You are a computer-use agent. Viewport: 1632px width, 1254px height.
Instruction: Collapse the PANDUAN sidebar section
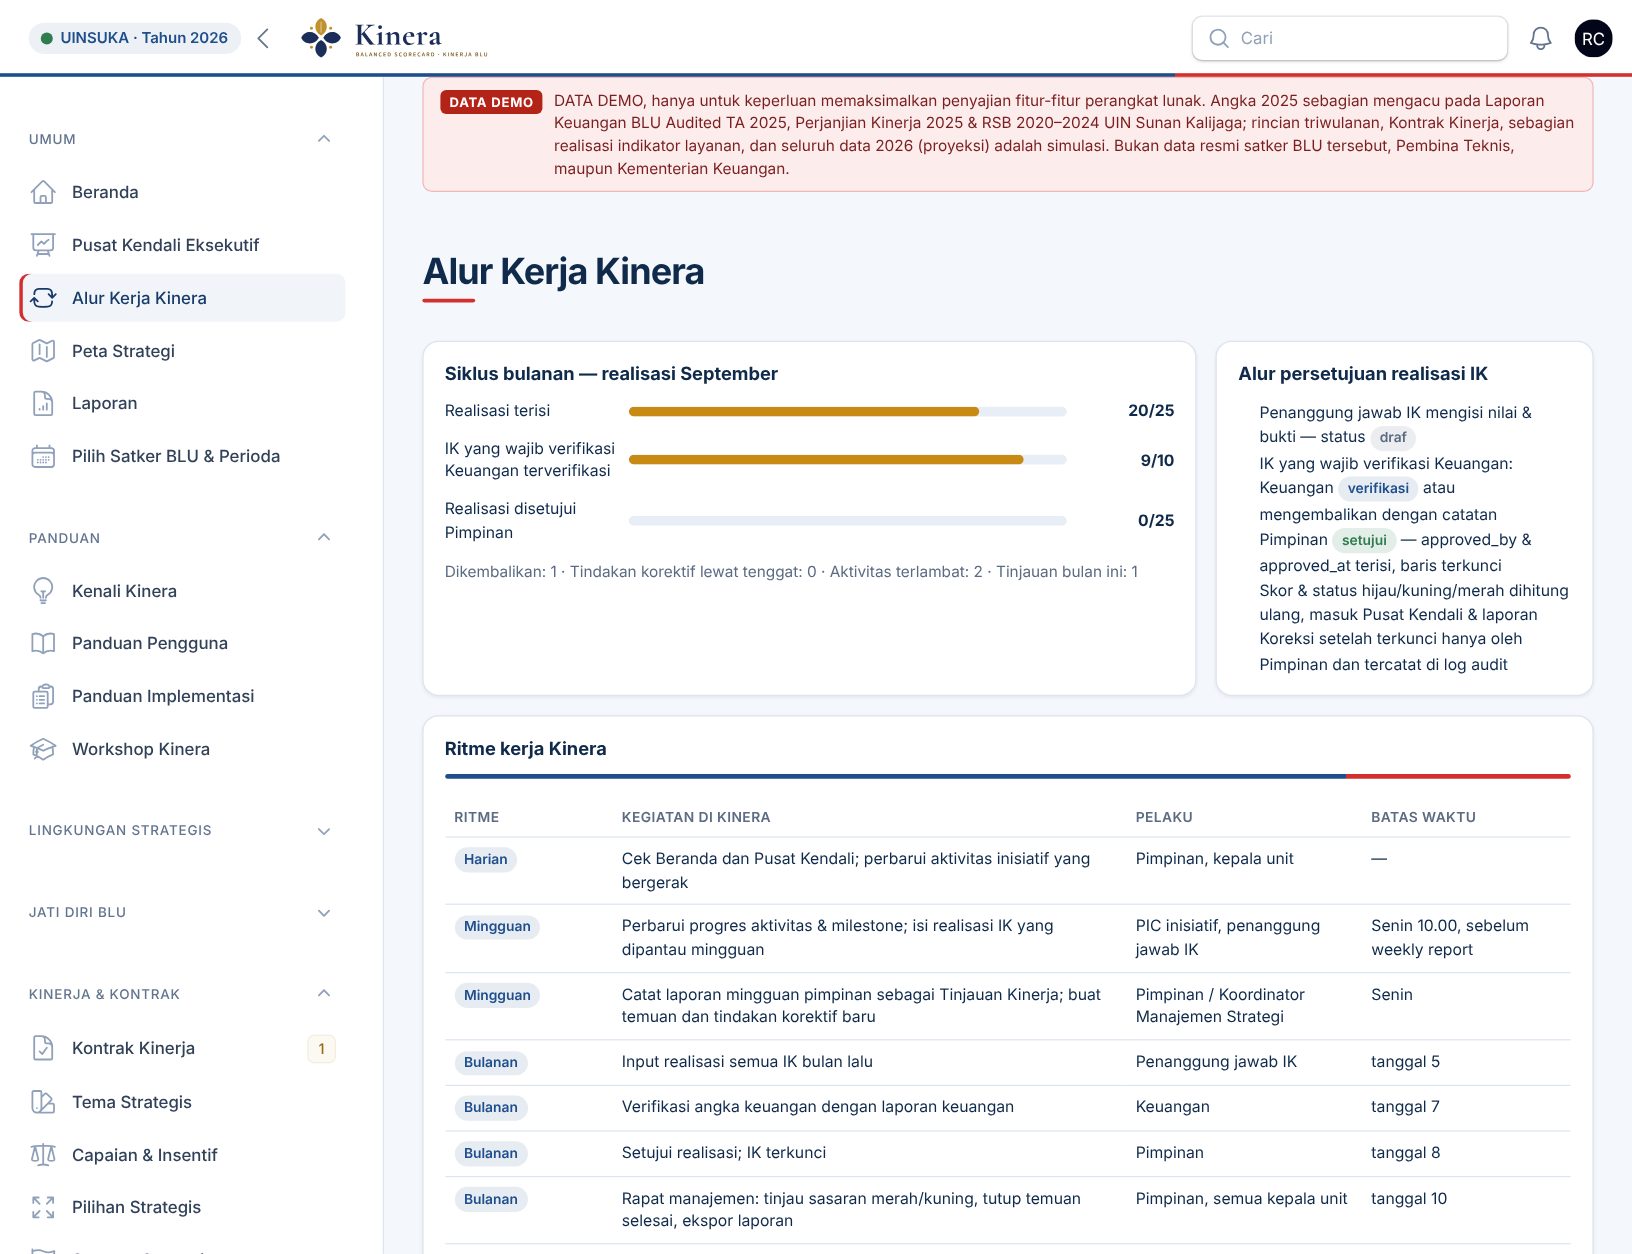tap(323, 538)
